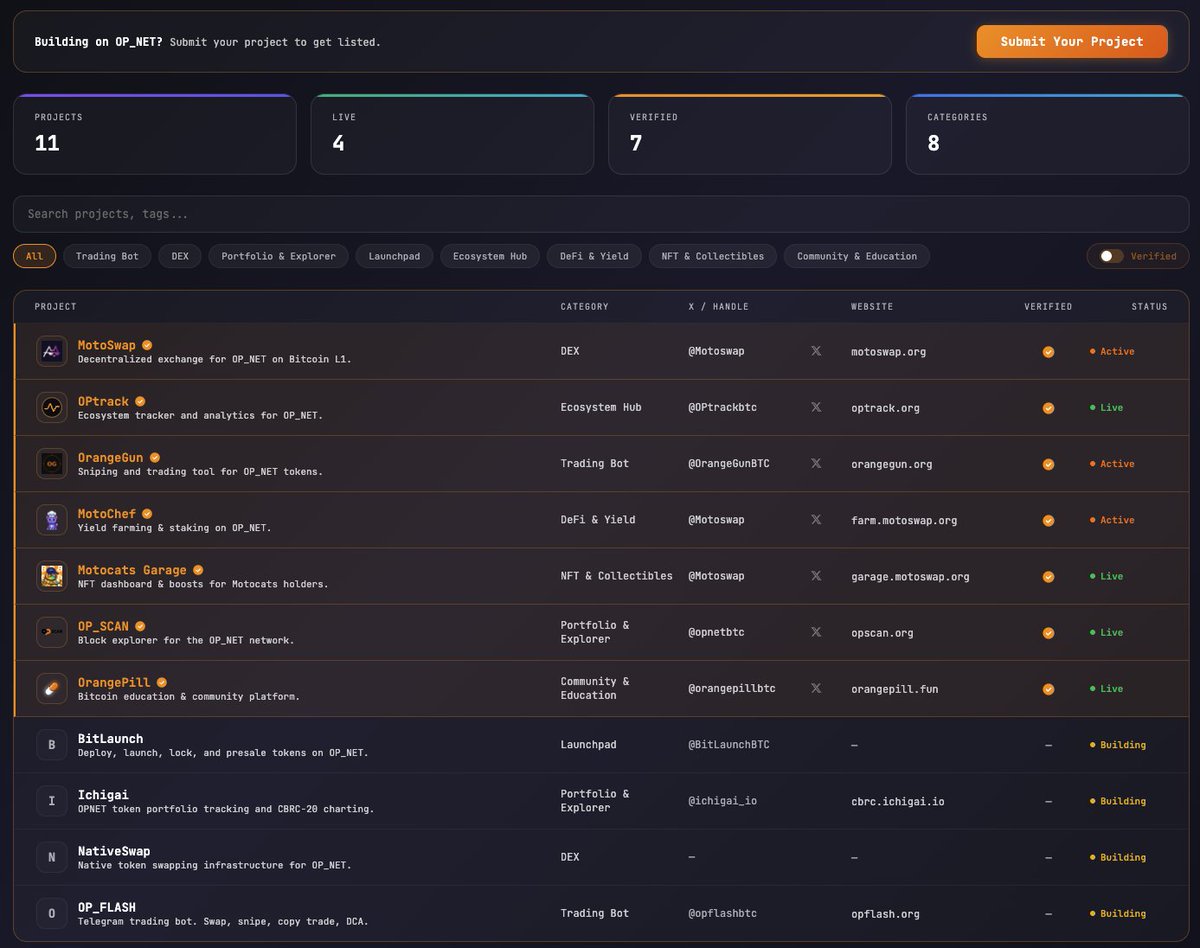Click verified badge beside MotoChef name

click(x=147, y=514)
